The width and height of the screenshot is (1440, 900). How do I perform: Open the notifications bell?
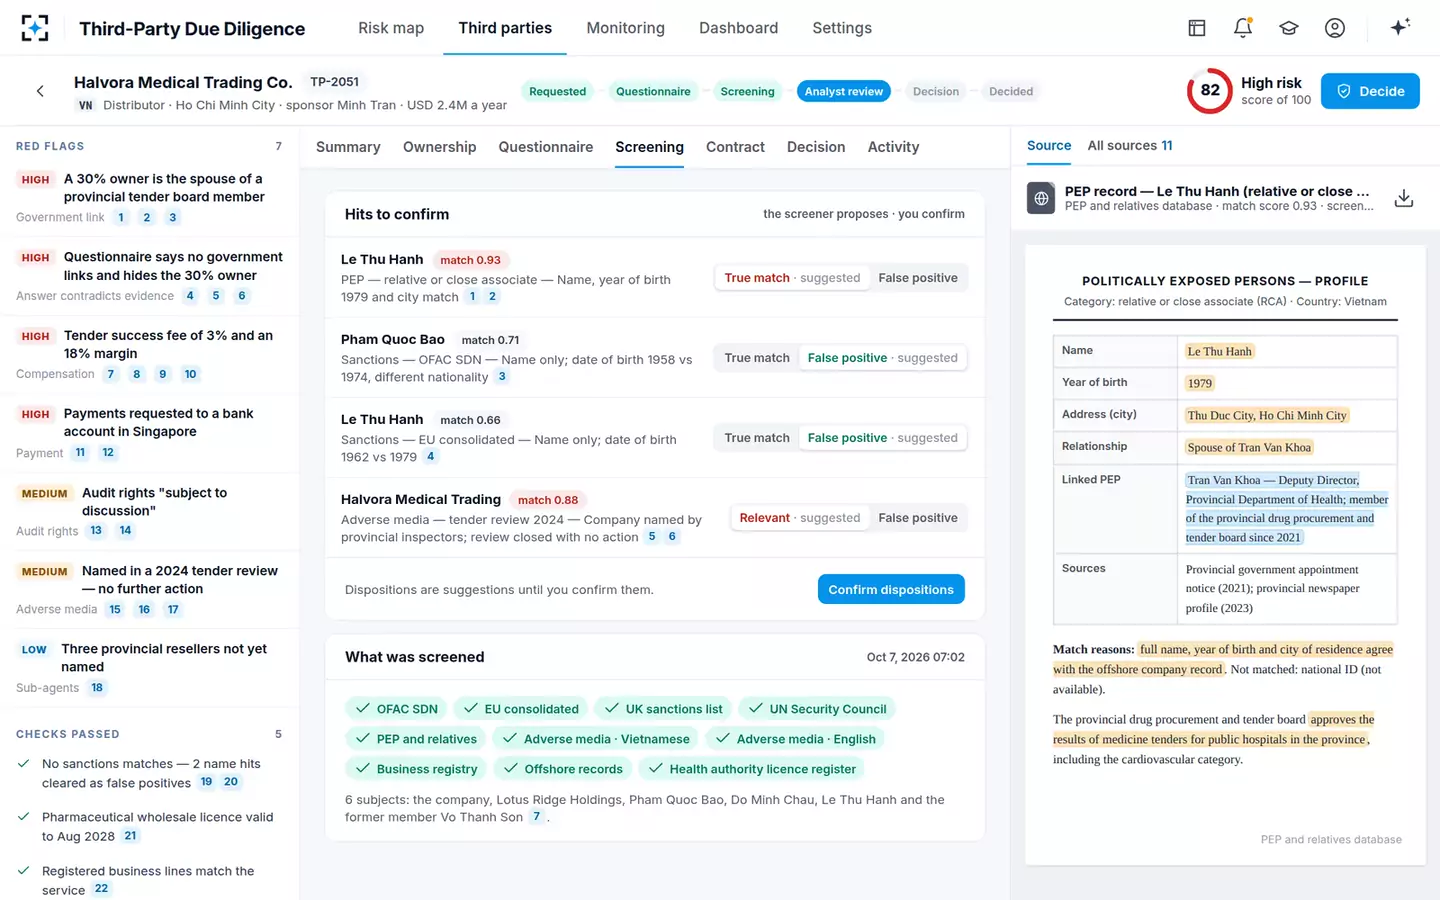point(1243,28)
